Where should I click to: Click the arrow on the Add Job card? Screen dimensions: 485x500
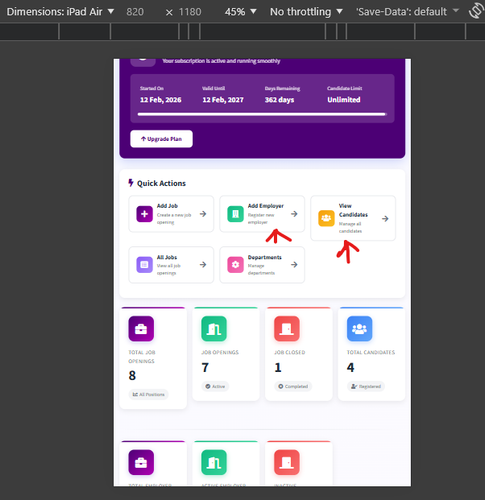click(203, 214)
